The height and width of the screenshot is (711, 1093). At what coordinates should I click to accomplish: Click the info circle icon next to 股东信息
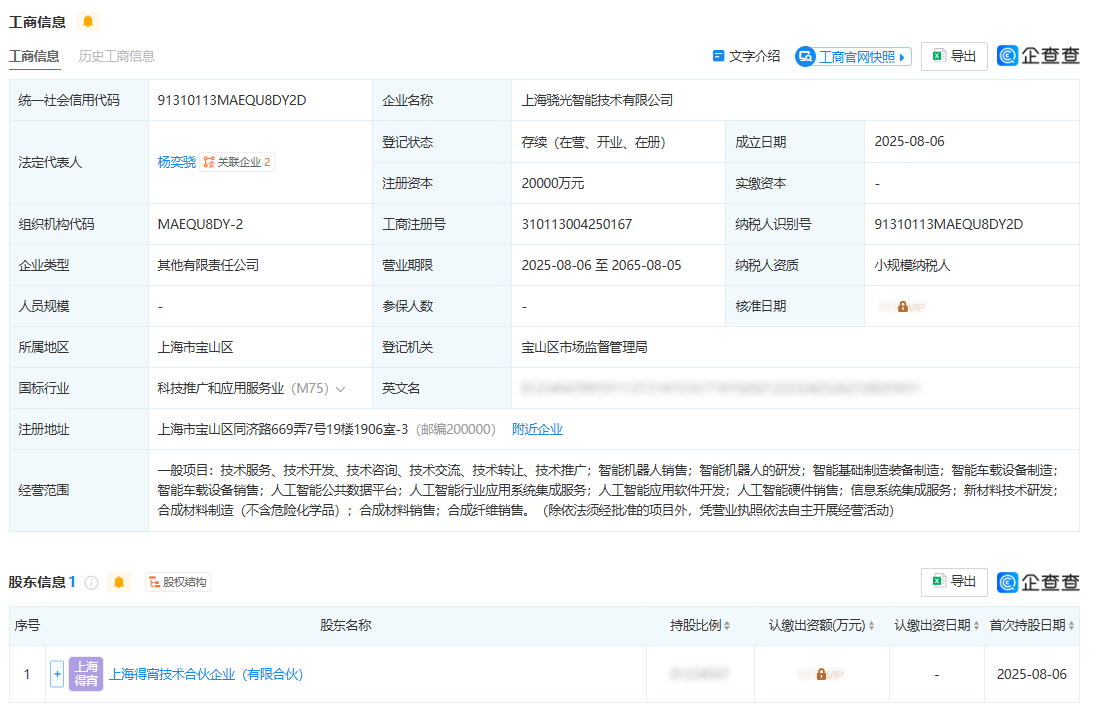91,583
